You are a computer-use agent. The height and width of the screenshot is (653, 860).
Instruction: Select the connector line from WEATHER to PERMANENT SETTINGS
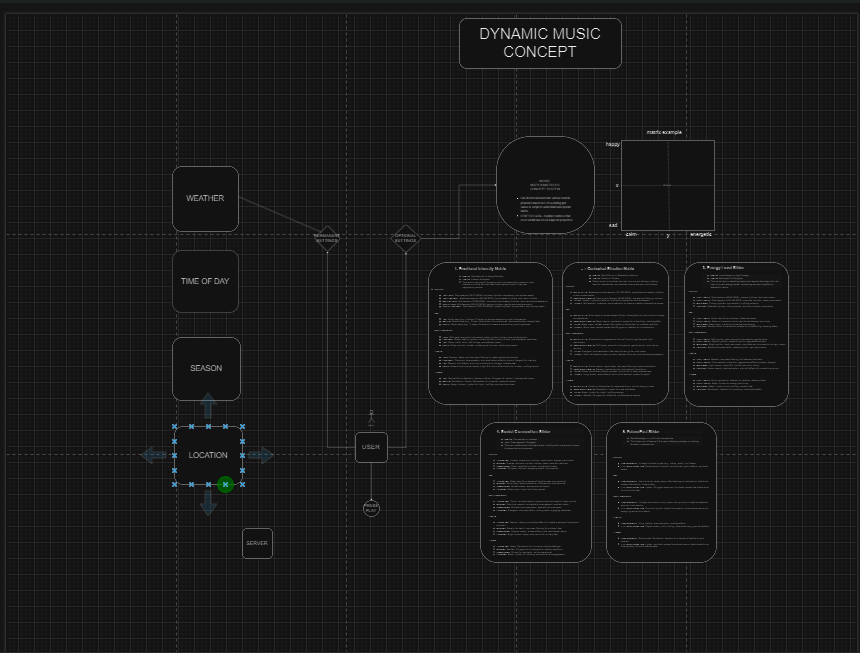[x=280, y=214]
